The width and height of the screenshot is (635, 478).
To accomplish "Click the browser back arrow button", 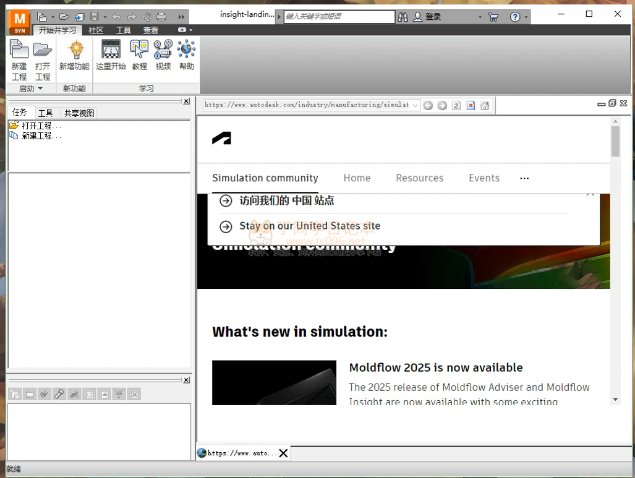I will pyautogui.click(x=428, y=105).
